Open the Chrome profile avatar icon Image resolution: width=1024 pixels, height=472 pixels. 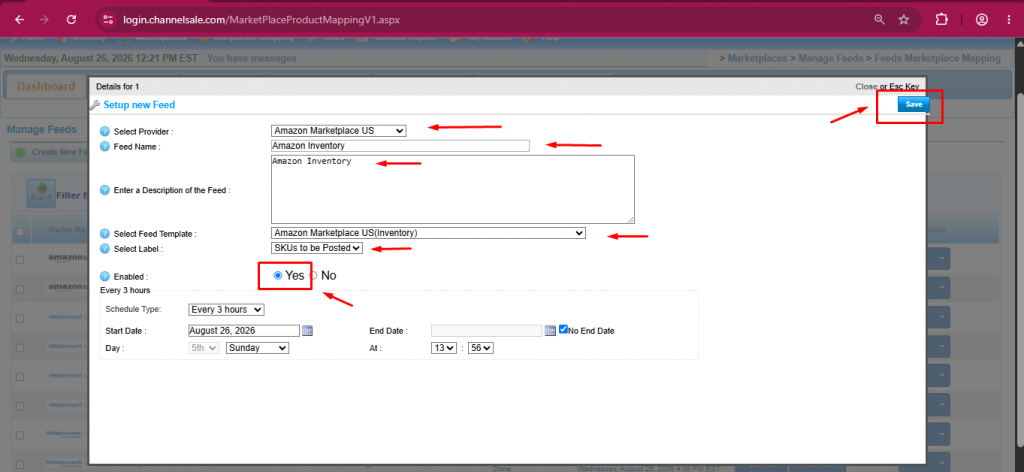982,20
